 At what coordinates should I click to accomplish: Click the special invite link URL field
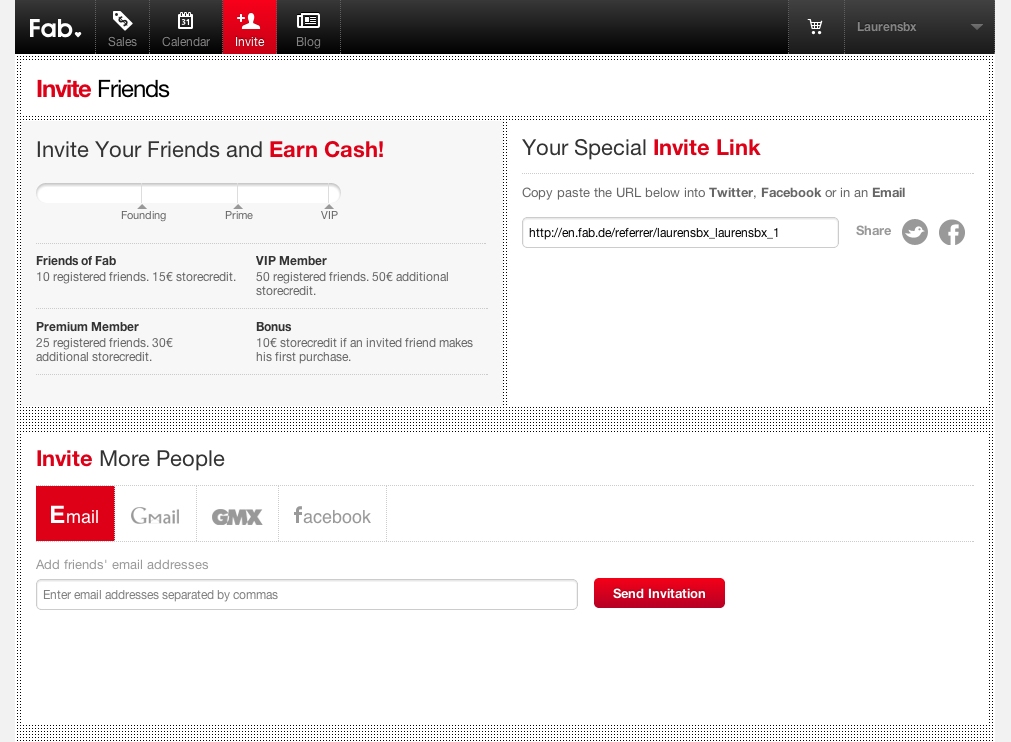click(x=680, y=233)
